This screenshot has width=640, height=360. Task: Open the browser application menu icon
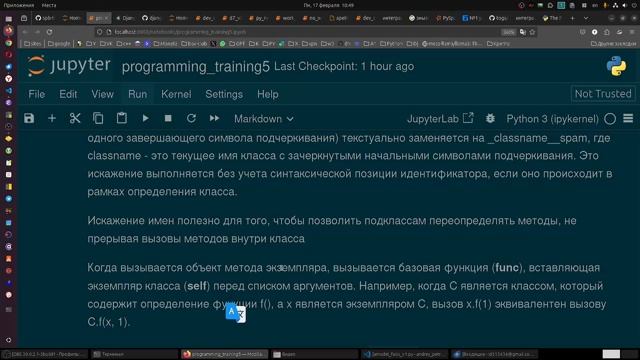pyautogui.click(x=631, y=32)
